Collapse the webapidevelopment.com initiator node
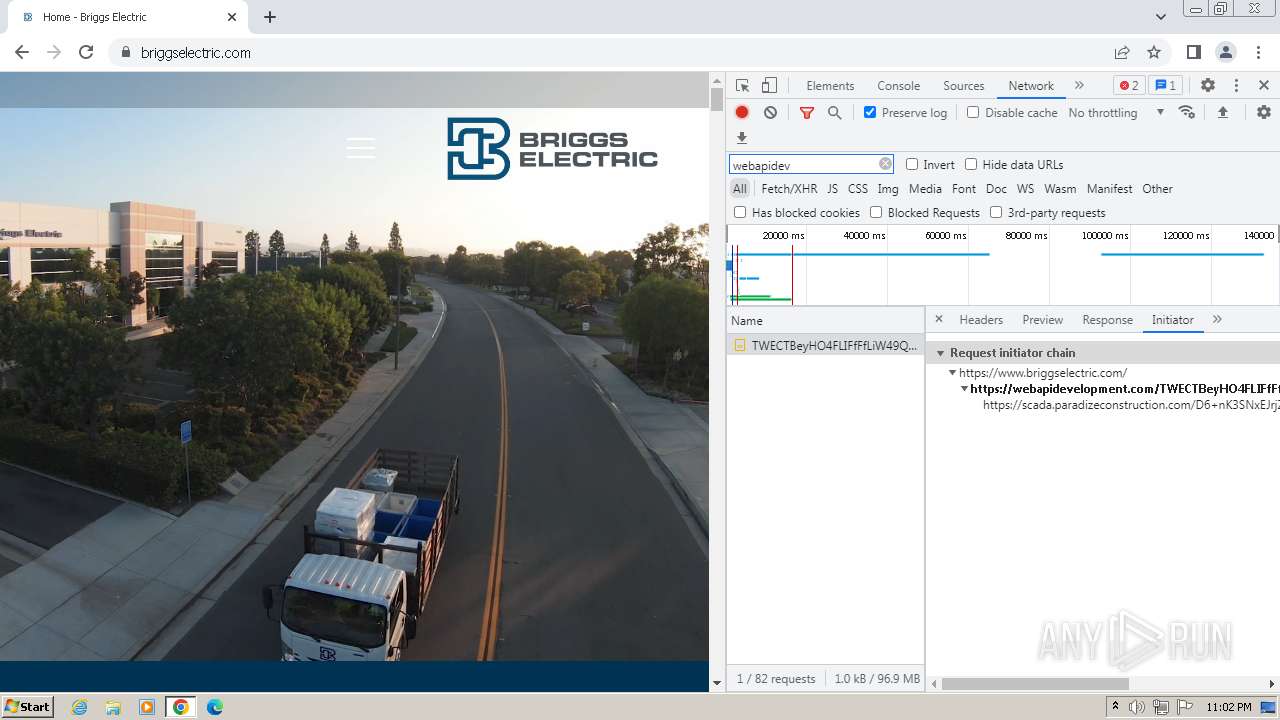1280x720 pixels. point(964,389)
